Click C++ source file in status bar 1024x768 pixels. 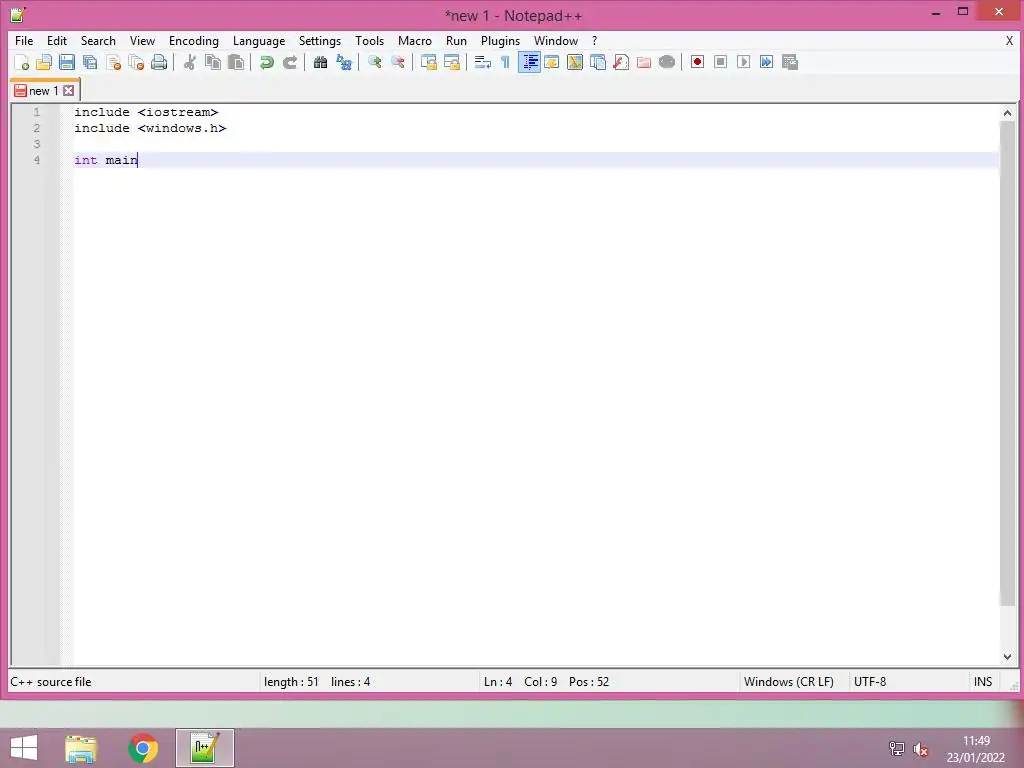(51, 682)
